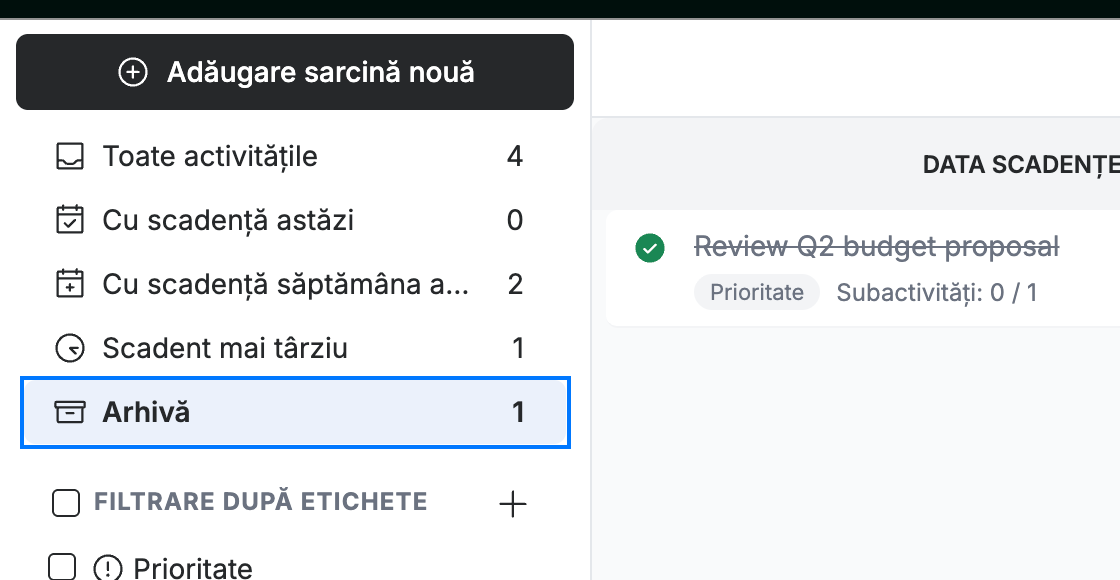Screen dimensions: 1120x580
Task: Click the inbox icon beside Toate activitățile
Action: 70,156
